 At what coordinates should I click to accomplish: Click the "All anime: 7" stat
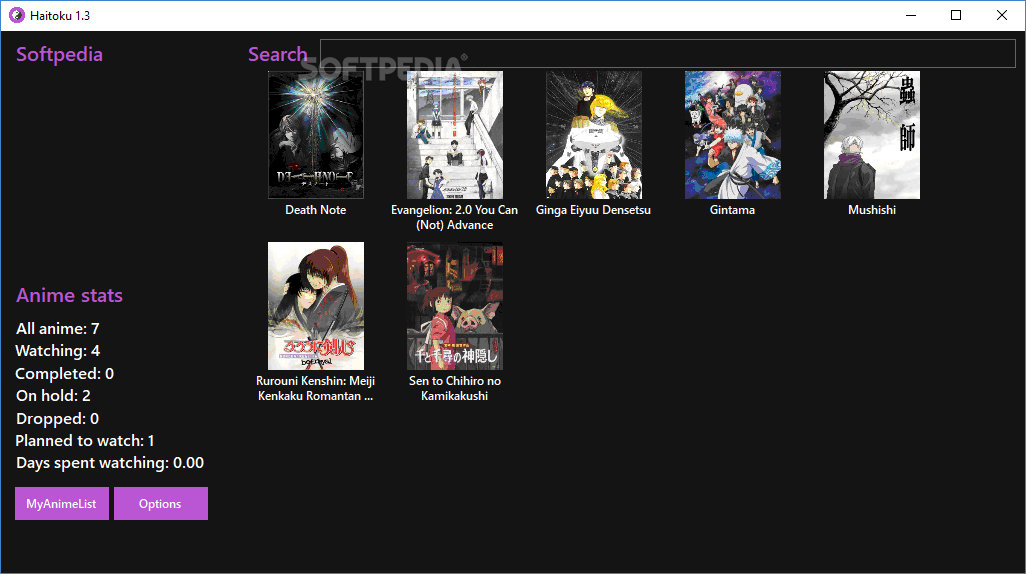coord(58,329)
